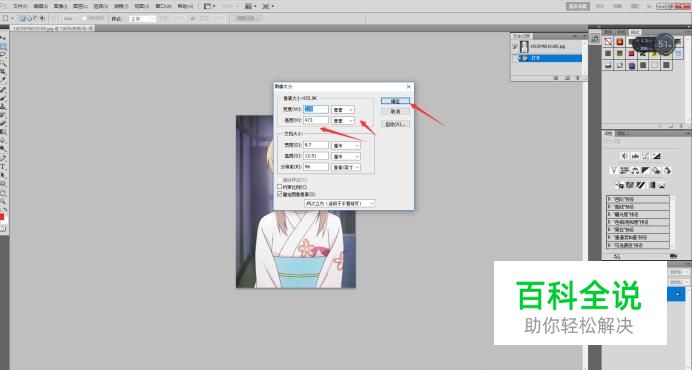Image resolution: width=692 pixels, height=370 pixels.
Task: Apply the no-style (red slash) swatch
Action: pos(608,42)
